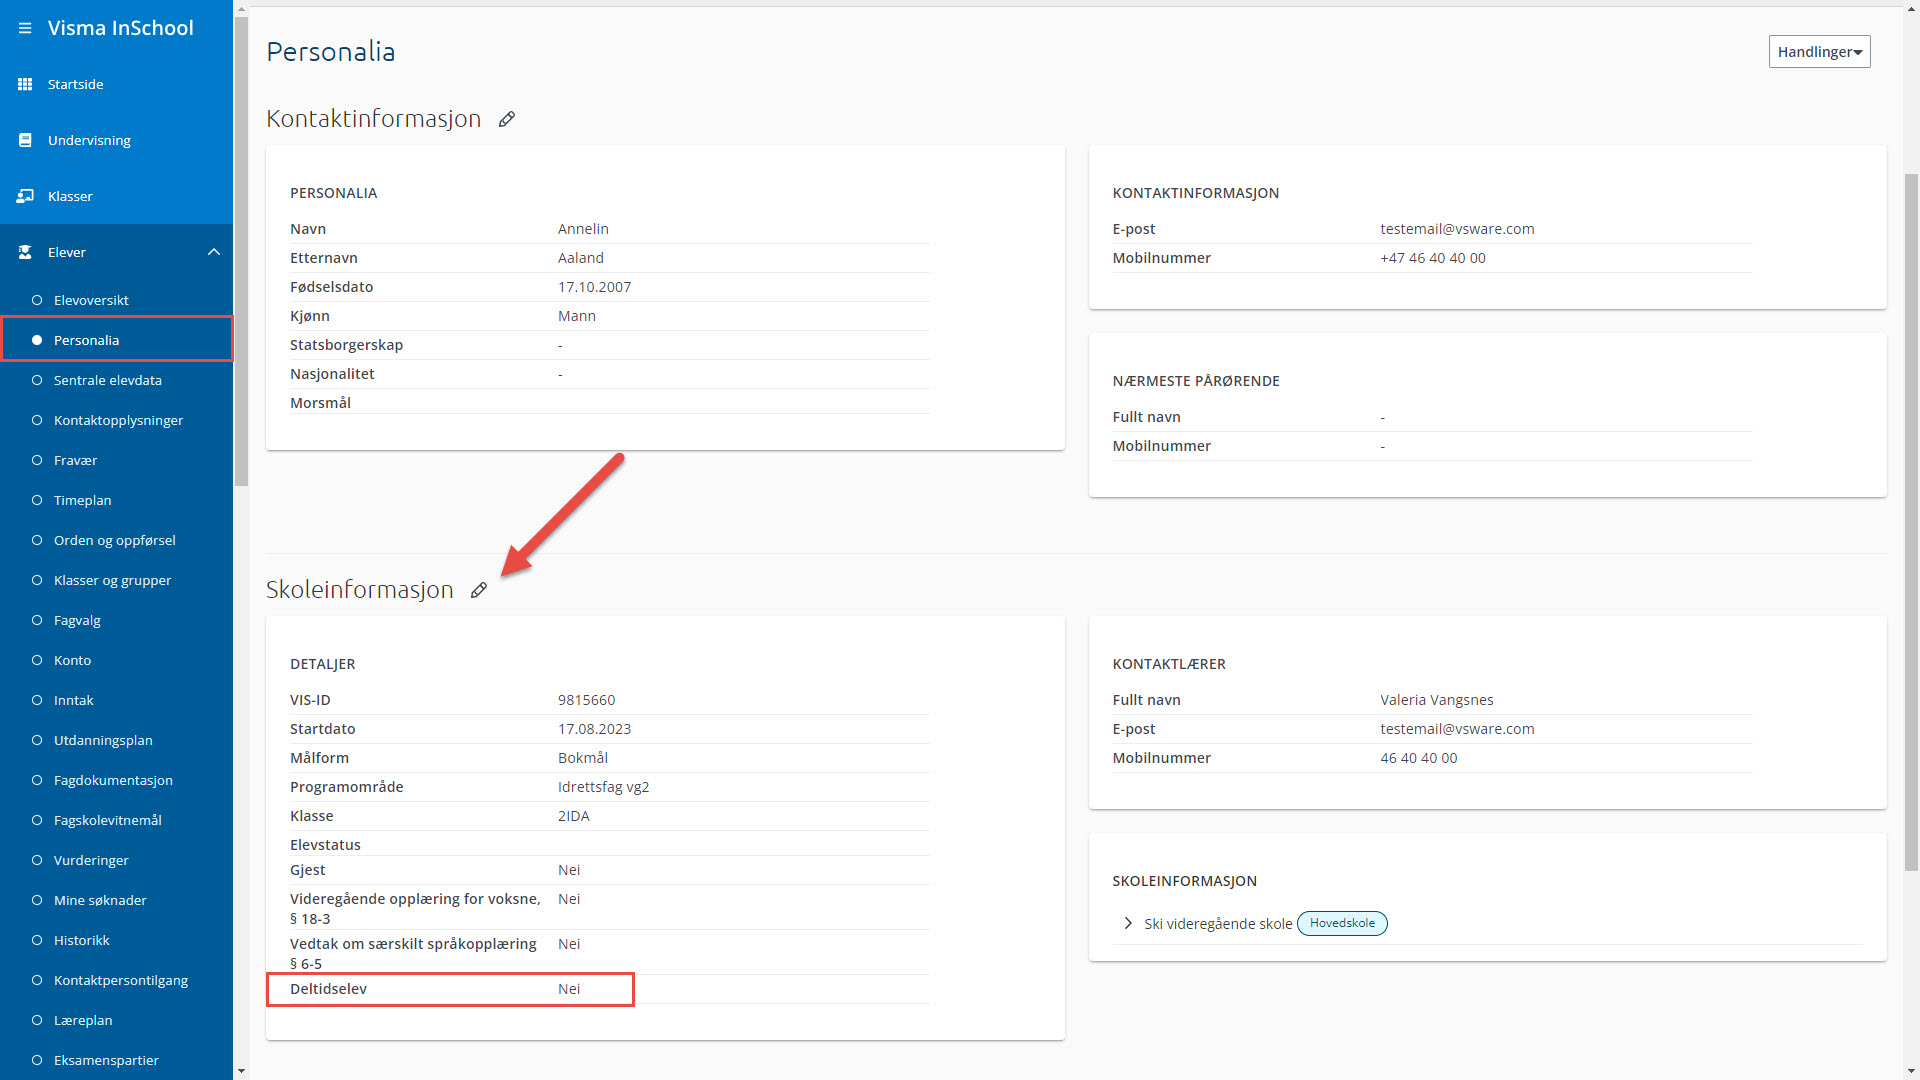
Task: Click mobile number +47 46 40 40 00
Action: [1433, 258]
